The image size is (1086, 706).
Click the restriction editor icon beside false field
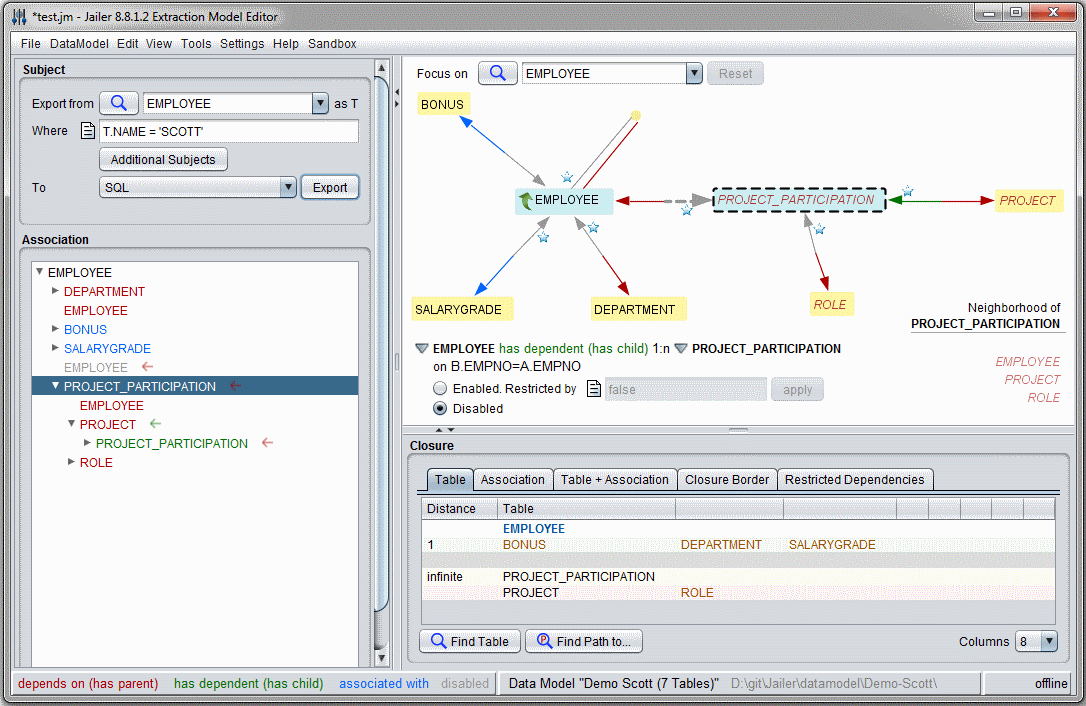(593, 389)
